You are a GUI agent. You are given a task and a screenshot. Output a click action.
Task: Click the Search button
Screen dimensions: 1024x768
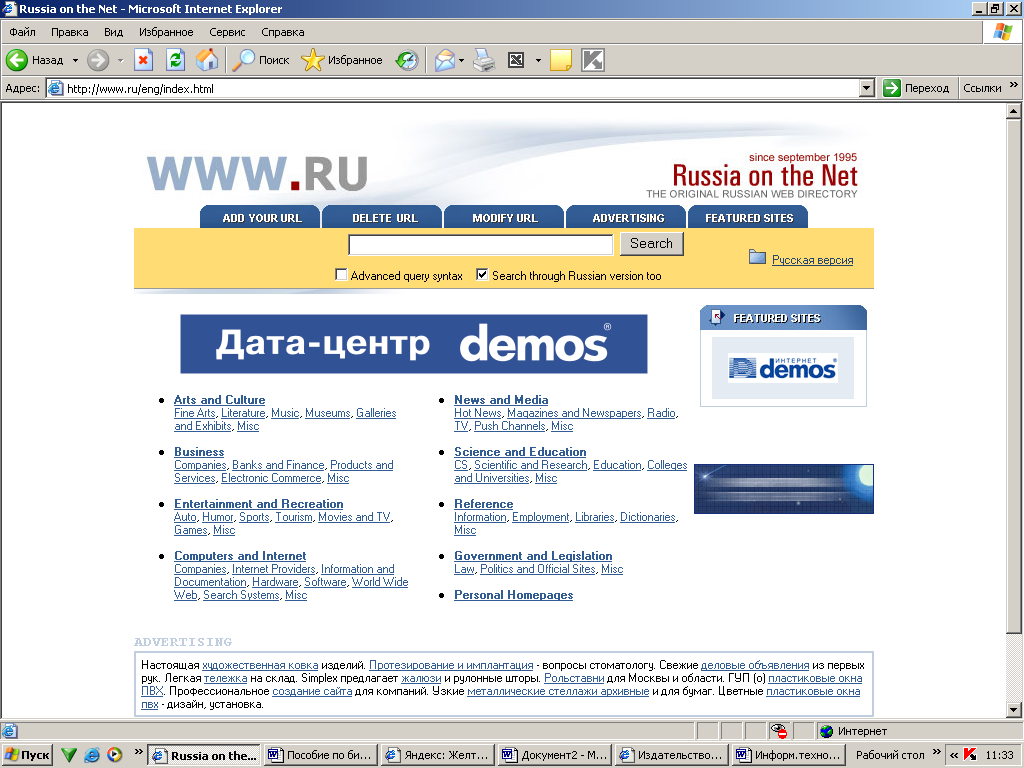[651, 244]
